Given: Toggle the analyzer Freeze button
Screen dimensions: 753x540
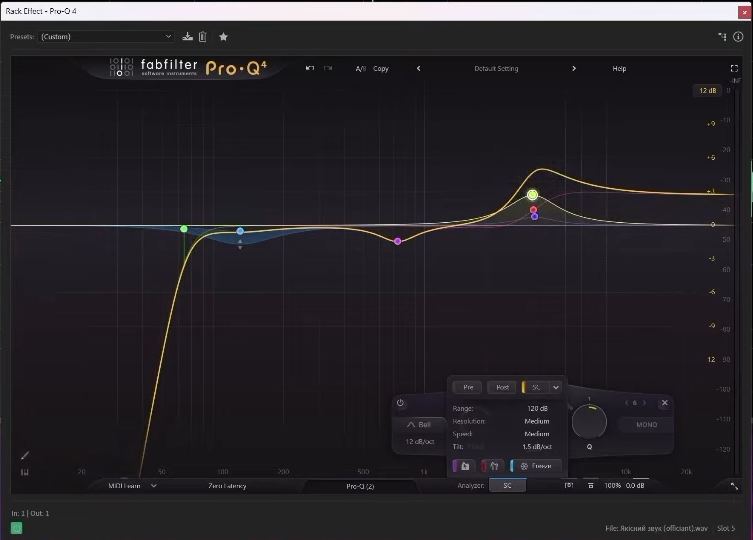Looking at the screenshot, I should (536, 466).
